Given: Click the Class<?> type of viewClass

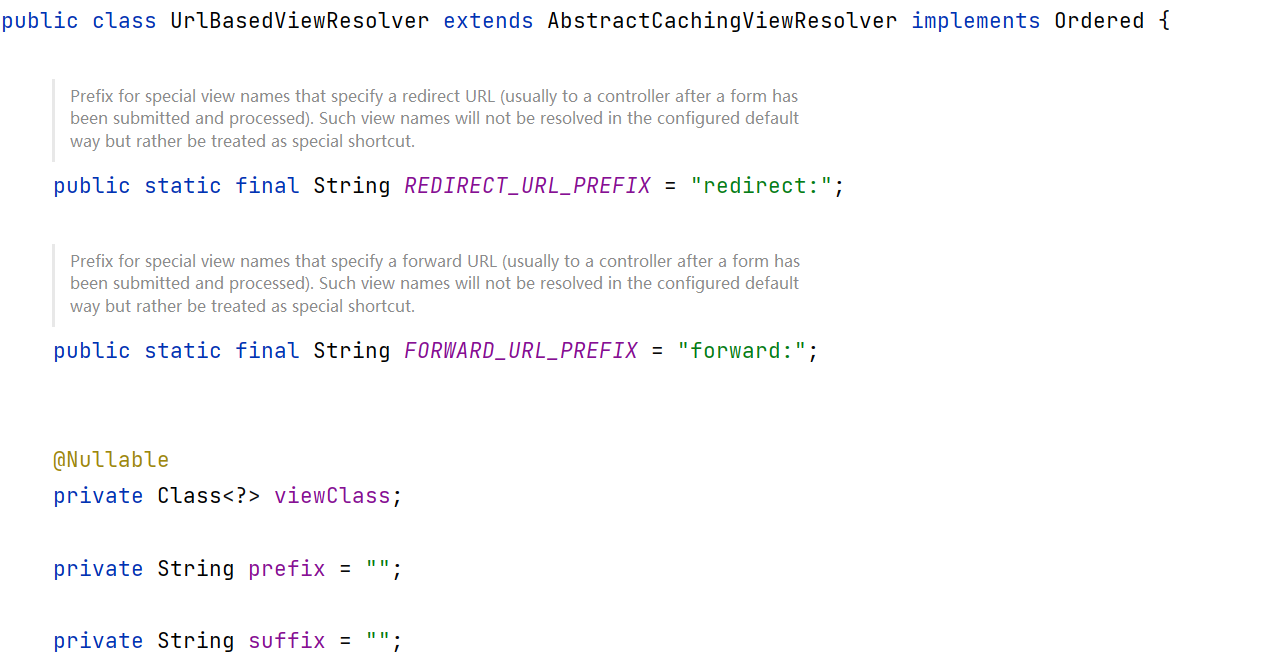Looking at the screenshot, I should [x=208, y=496].
